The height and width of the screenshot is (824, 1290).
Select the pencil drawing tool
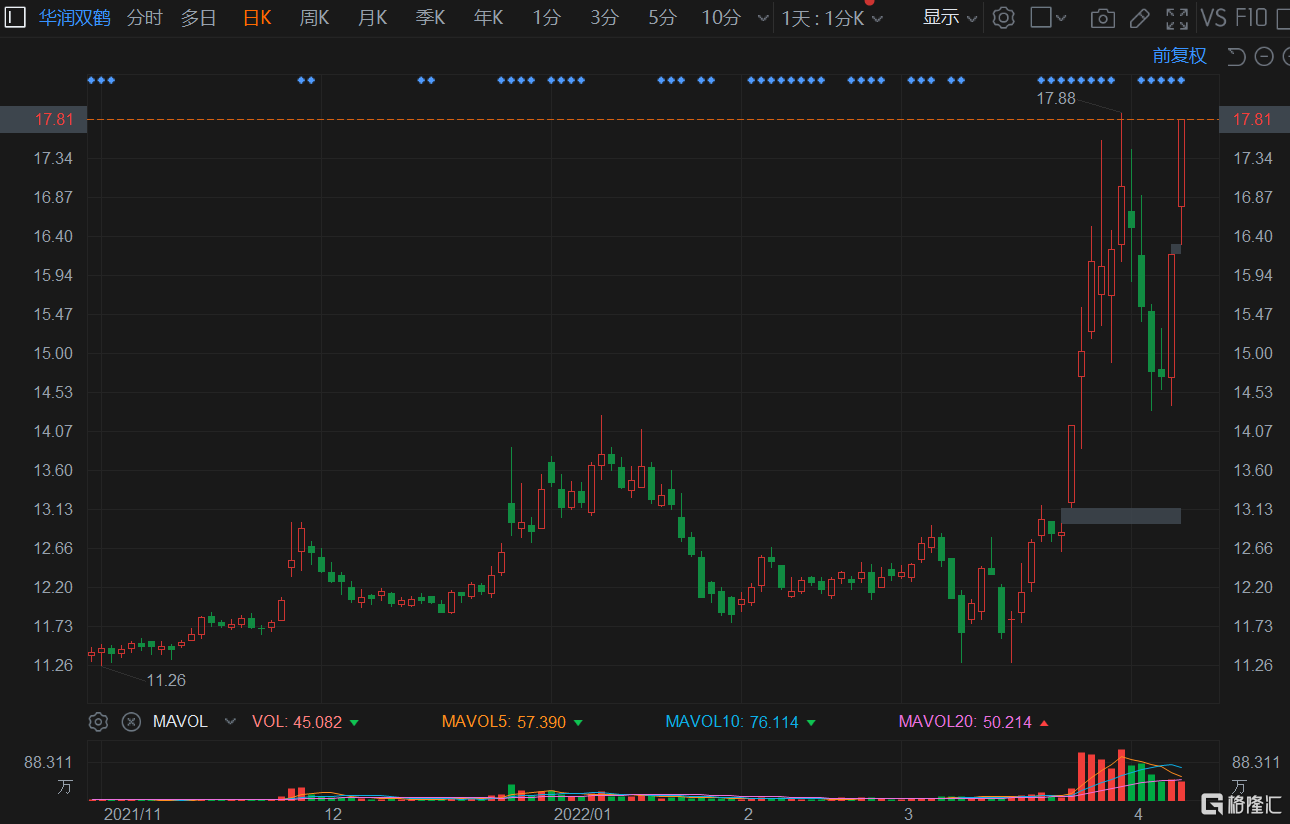point(1139,18)
